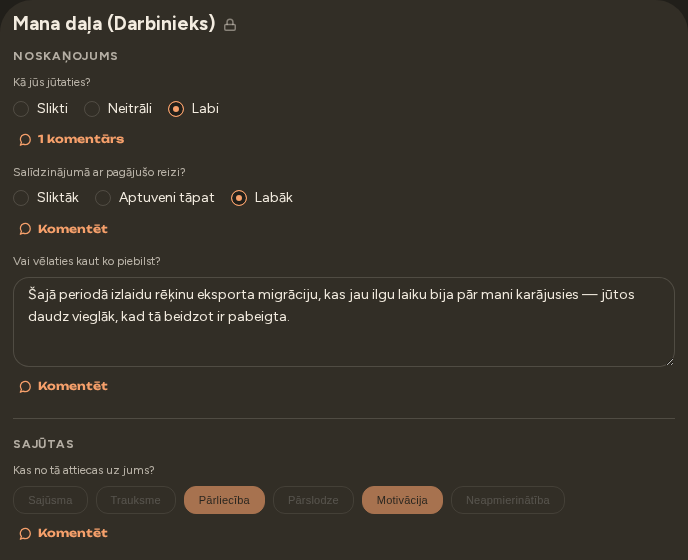Click the lock icon beside Mana daļa heading

coord(230,25)
